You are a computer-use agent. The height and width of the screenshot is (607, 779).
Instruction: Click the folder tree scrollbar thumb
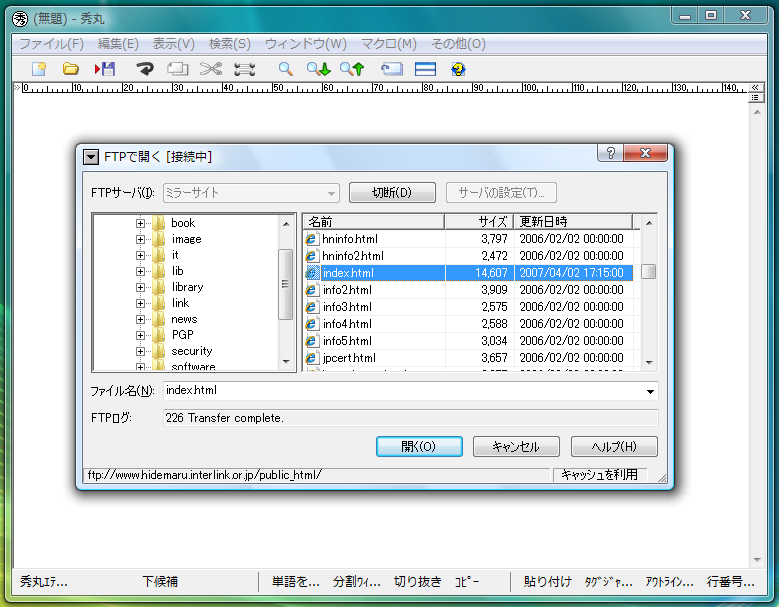click(x=285, y=284)
